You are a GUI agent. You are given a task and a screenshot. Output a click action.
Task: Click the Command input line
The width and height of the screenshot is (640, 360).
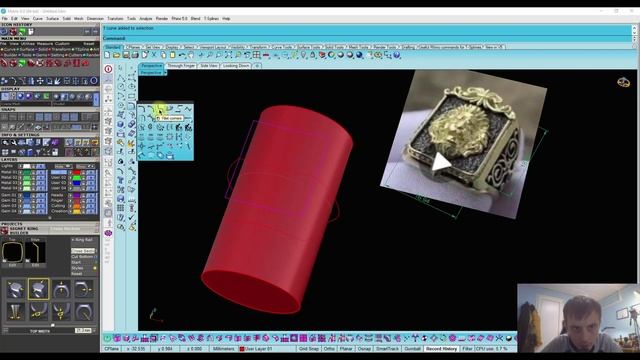tap(367, 38)
